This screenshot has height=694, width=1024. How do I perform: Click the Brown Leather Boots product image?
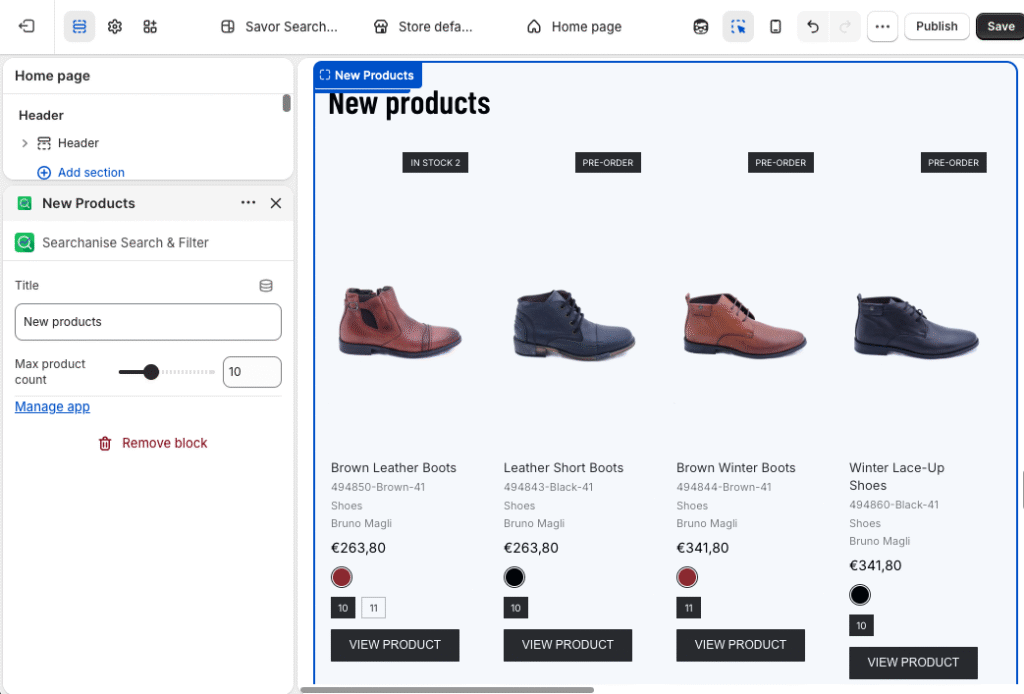[x=400, y=321]
